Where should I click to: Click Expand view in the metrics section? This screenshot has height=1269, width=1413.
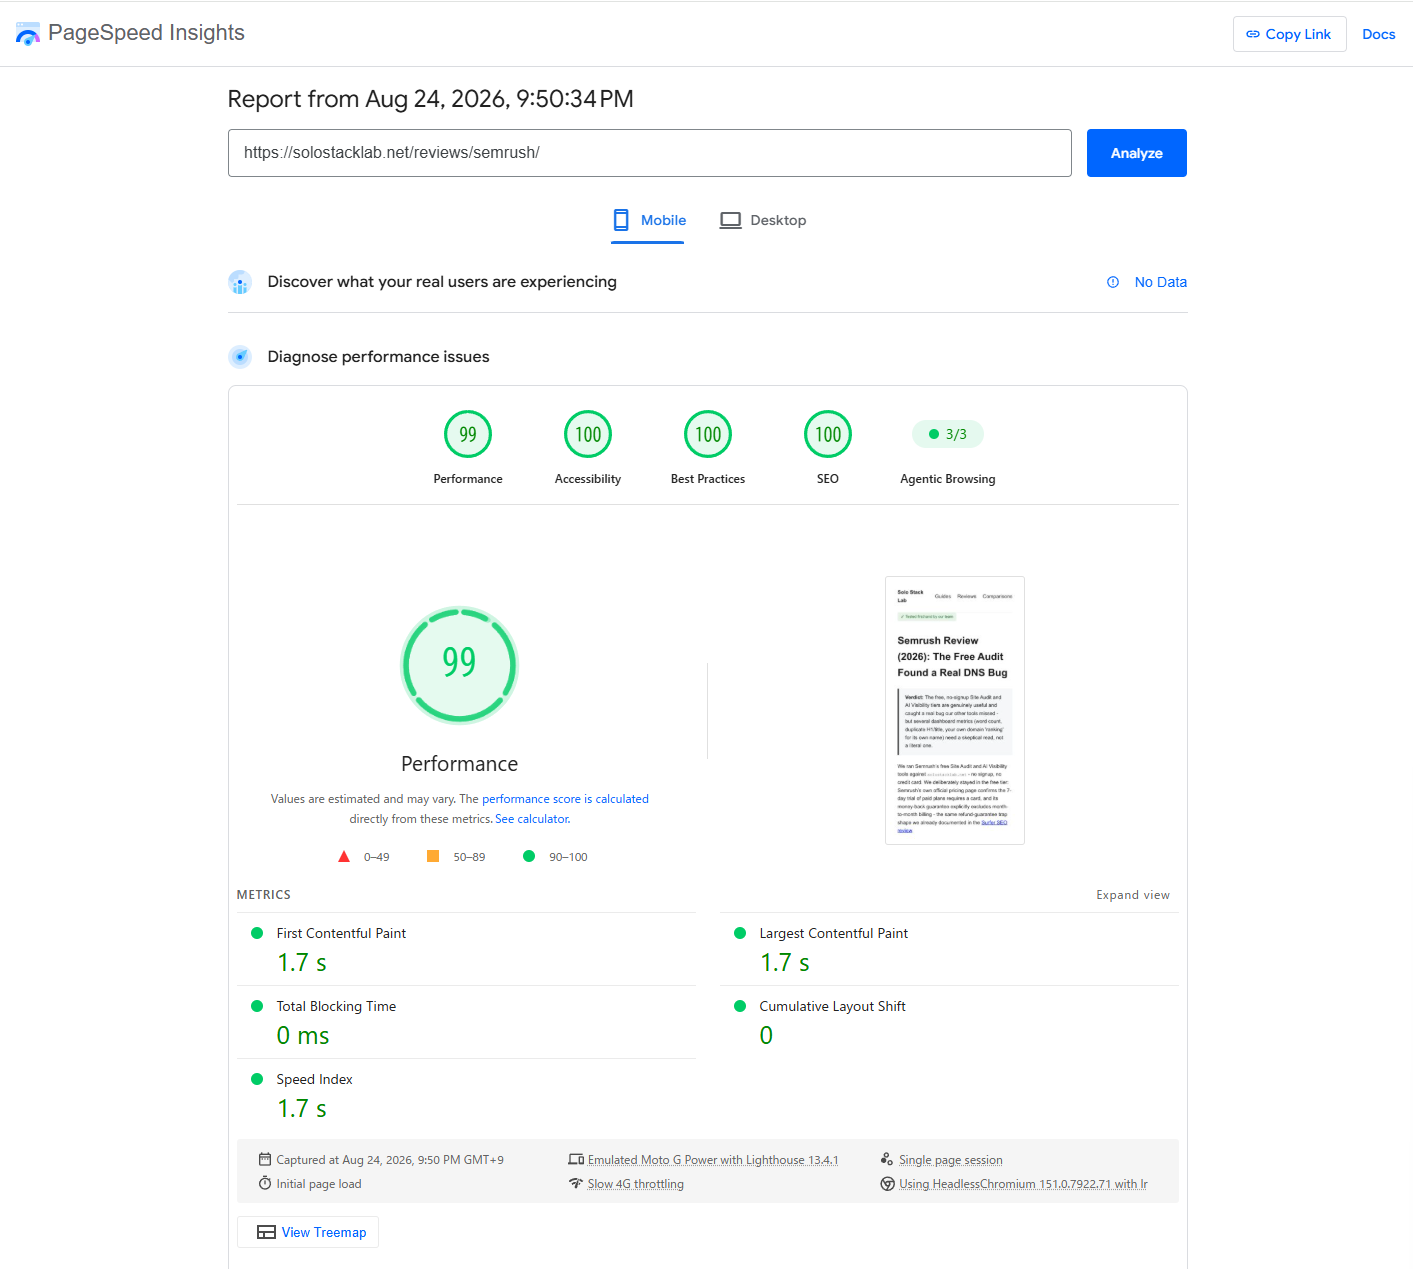(1133, 895)
